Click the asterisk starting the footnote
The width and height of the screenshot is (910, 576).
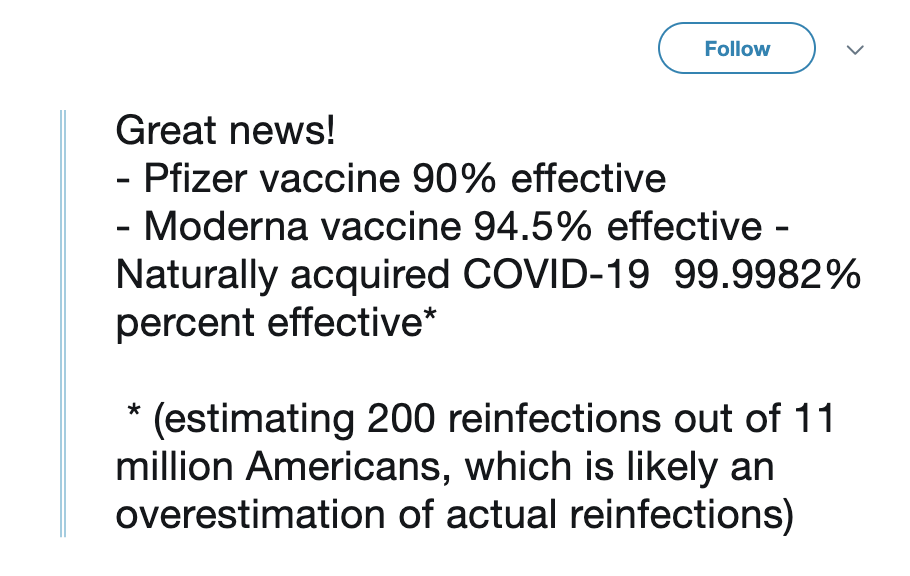click(x=134, y=420)
